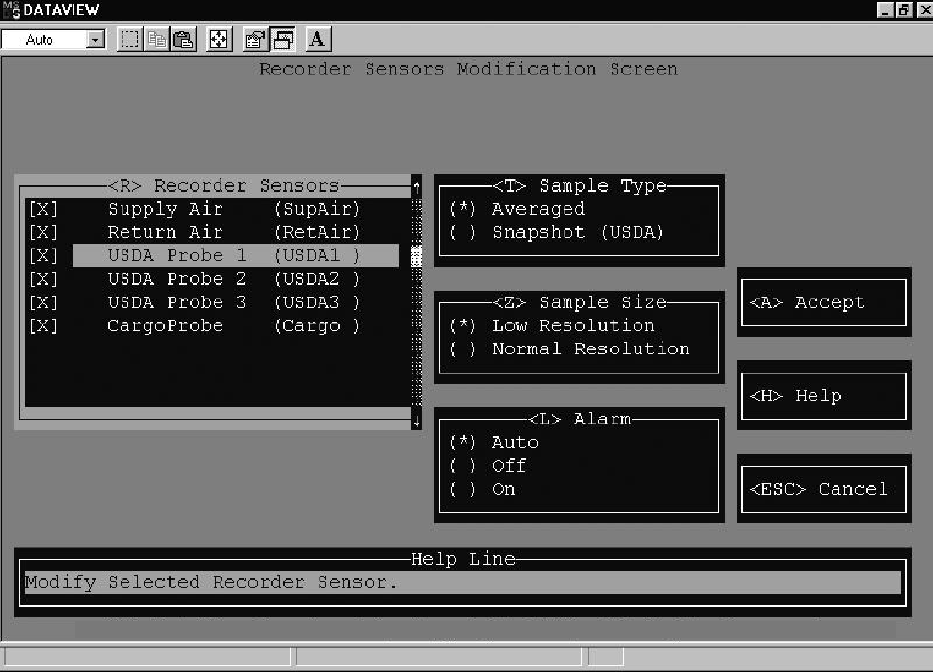The height and width of the screenshot is (672, 933).
Task: Toggle the Full screen toolbar icon
Action: [219, 40]
